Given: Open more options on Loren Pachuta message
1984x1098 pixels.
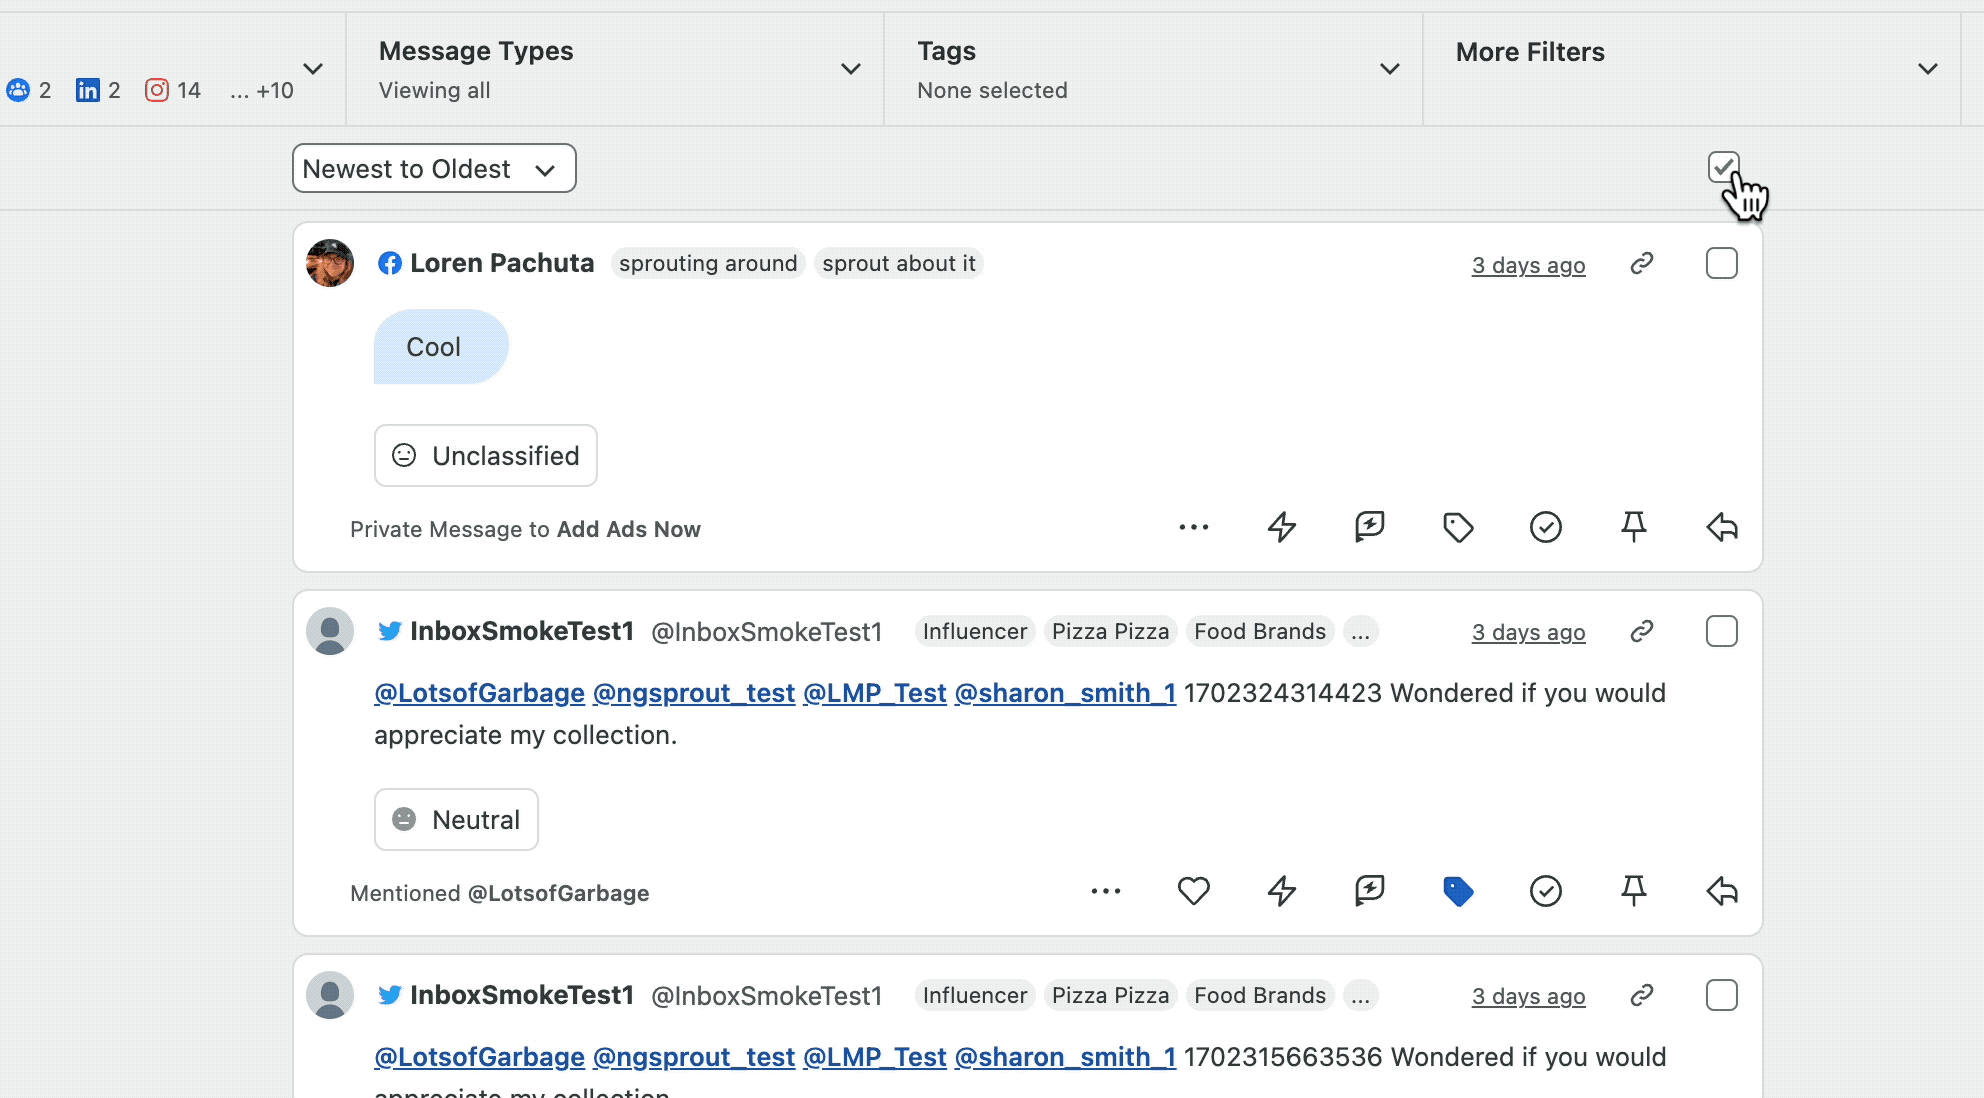Looking at the screenshot, I should 1194,527.
